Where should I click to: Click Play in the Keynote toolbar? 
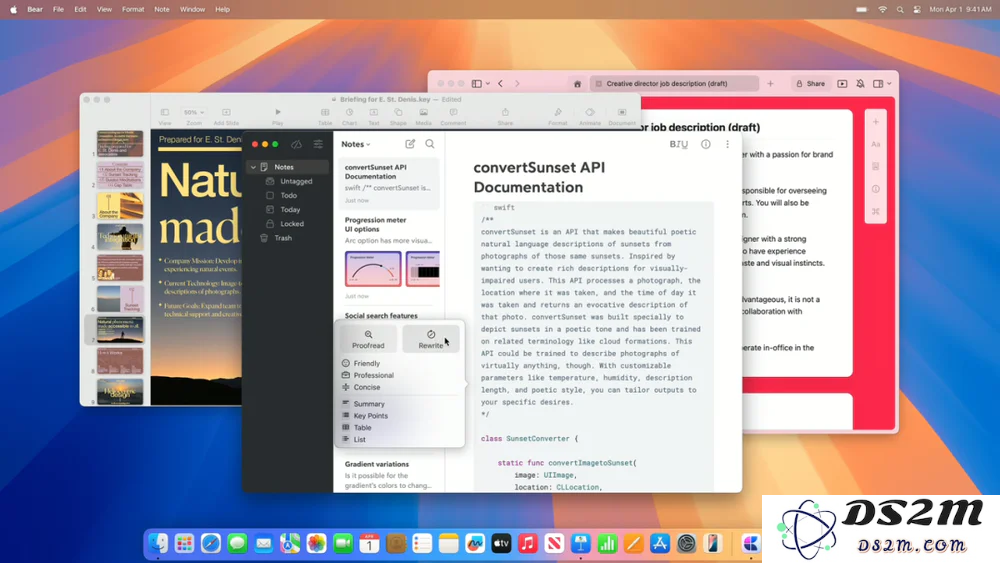[x=277, y=116]
